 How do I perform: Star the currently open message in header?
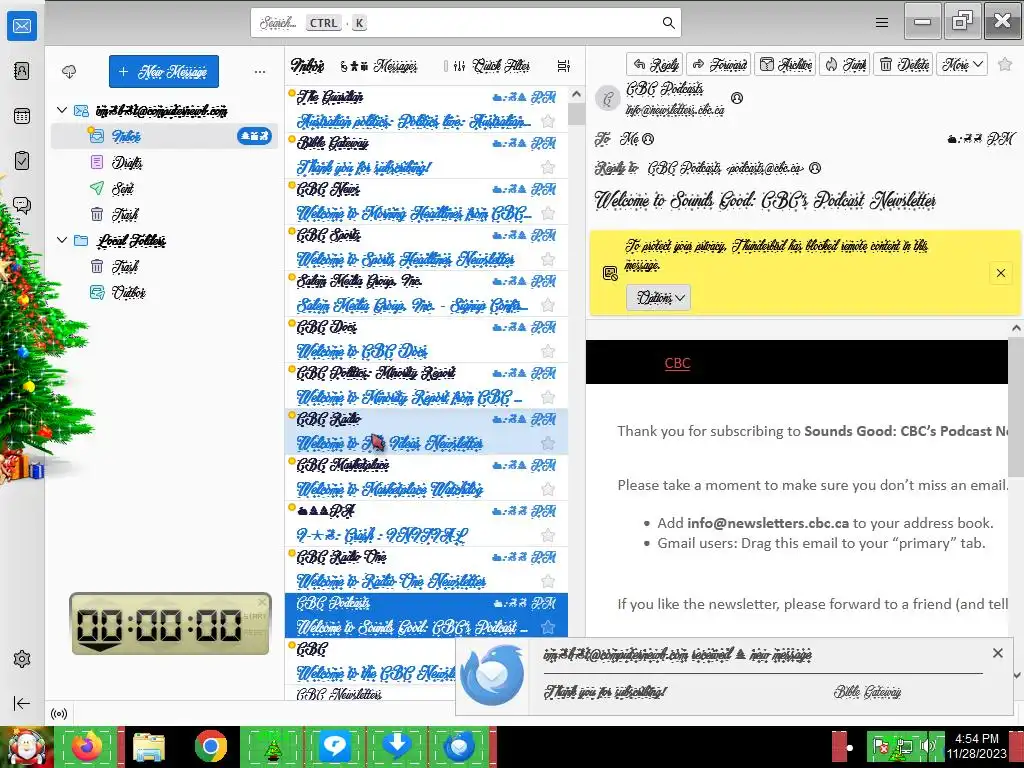(x=1005, y=64)
